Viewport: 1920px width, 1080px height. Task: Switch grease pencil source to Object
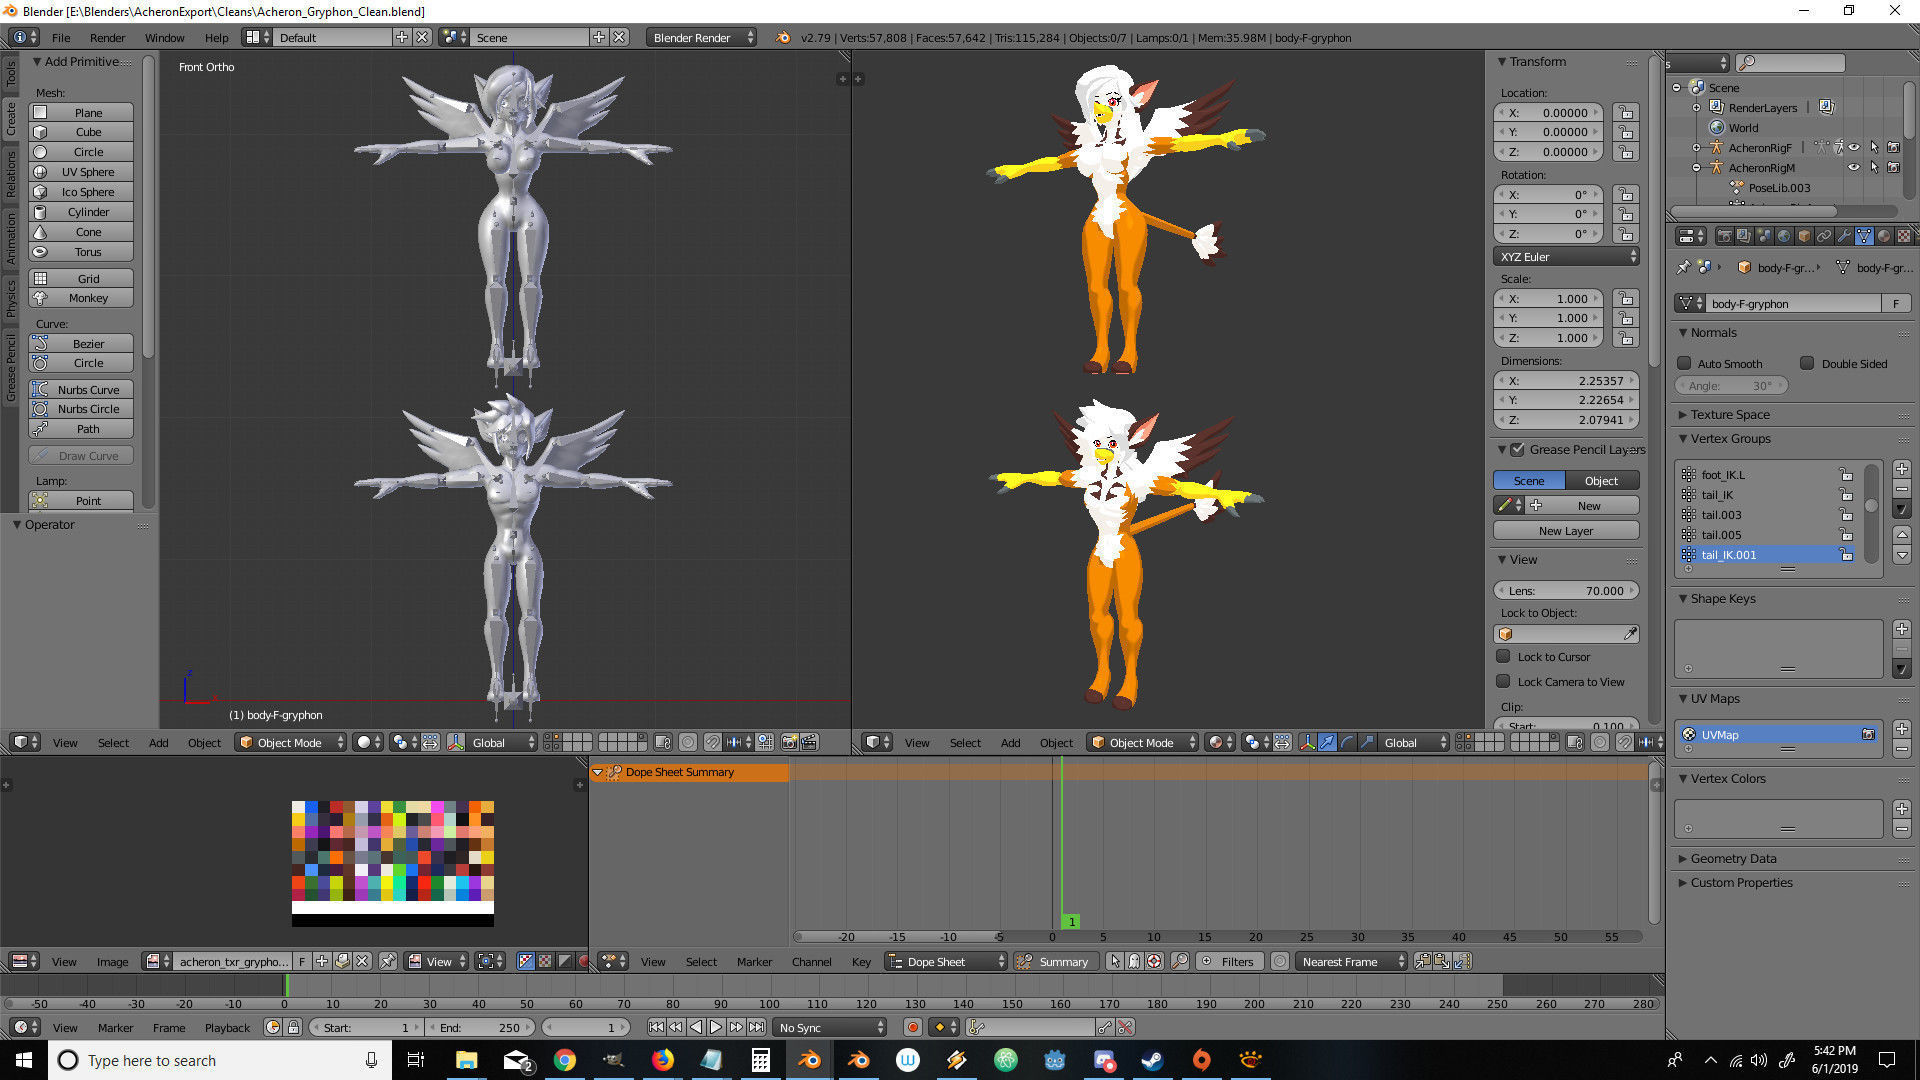pos(1602,480)
